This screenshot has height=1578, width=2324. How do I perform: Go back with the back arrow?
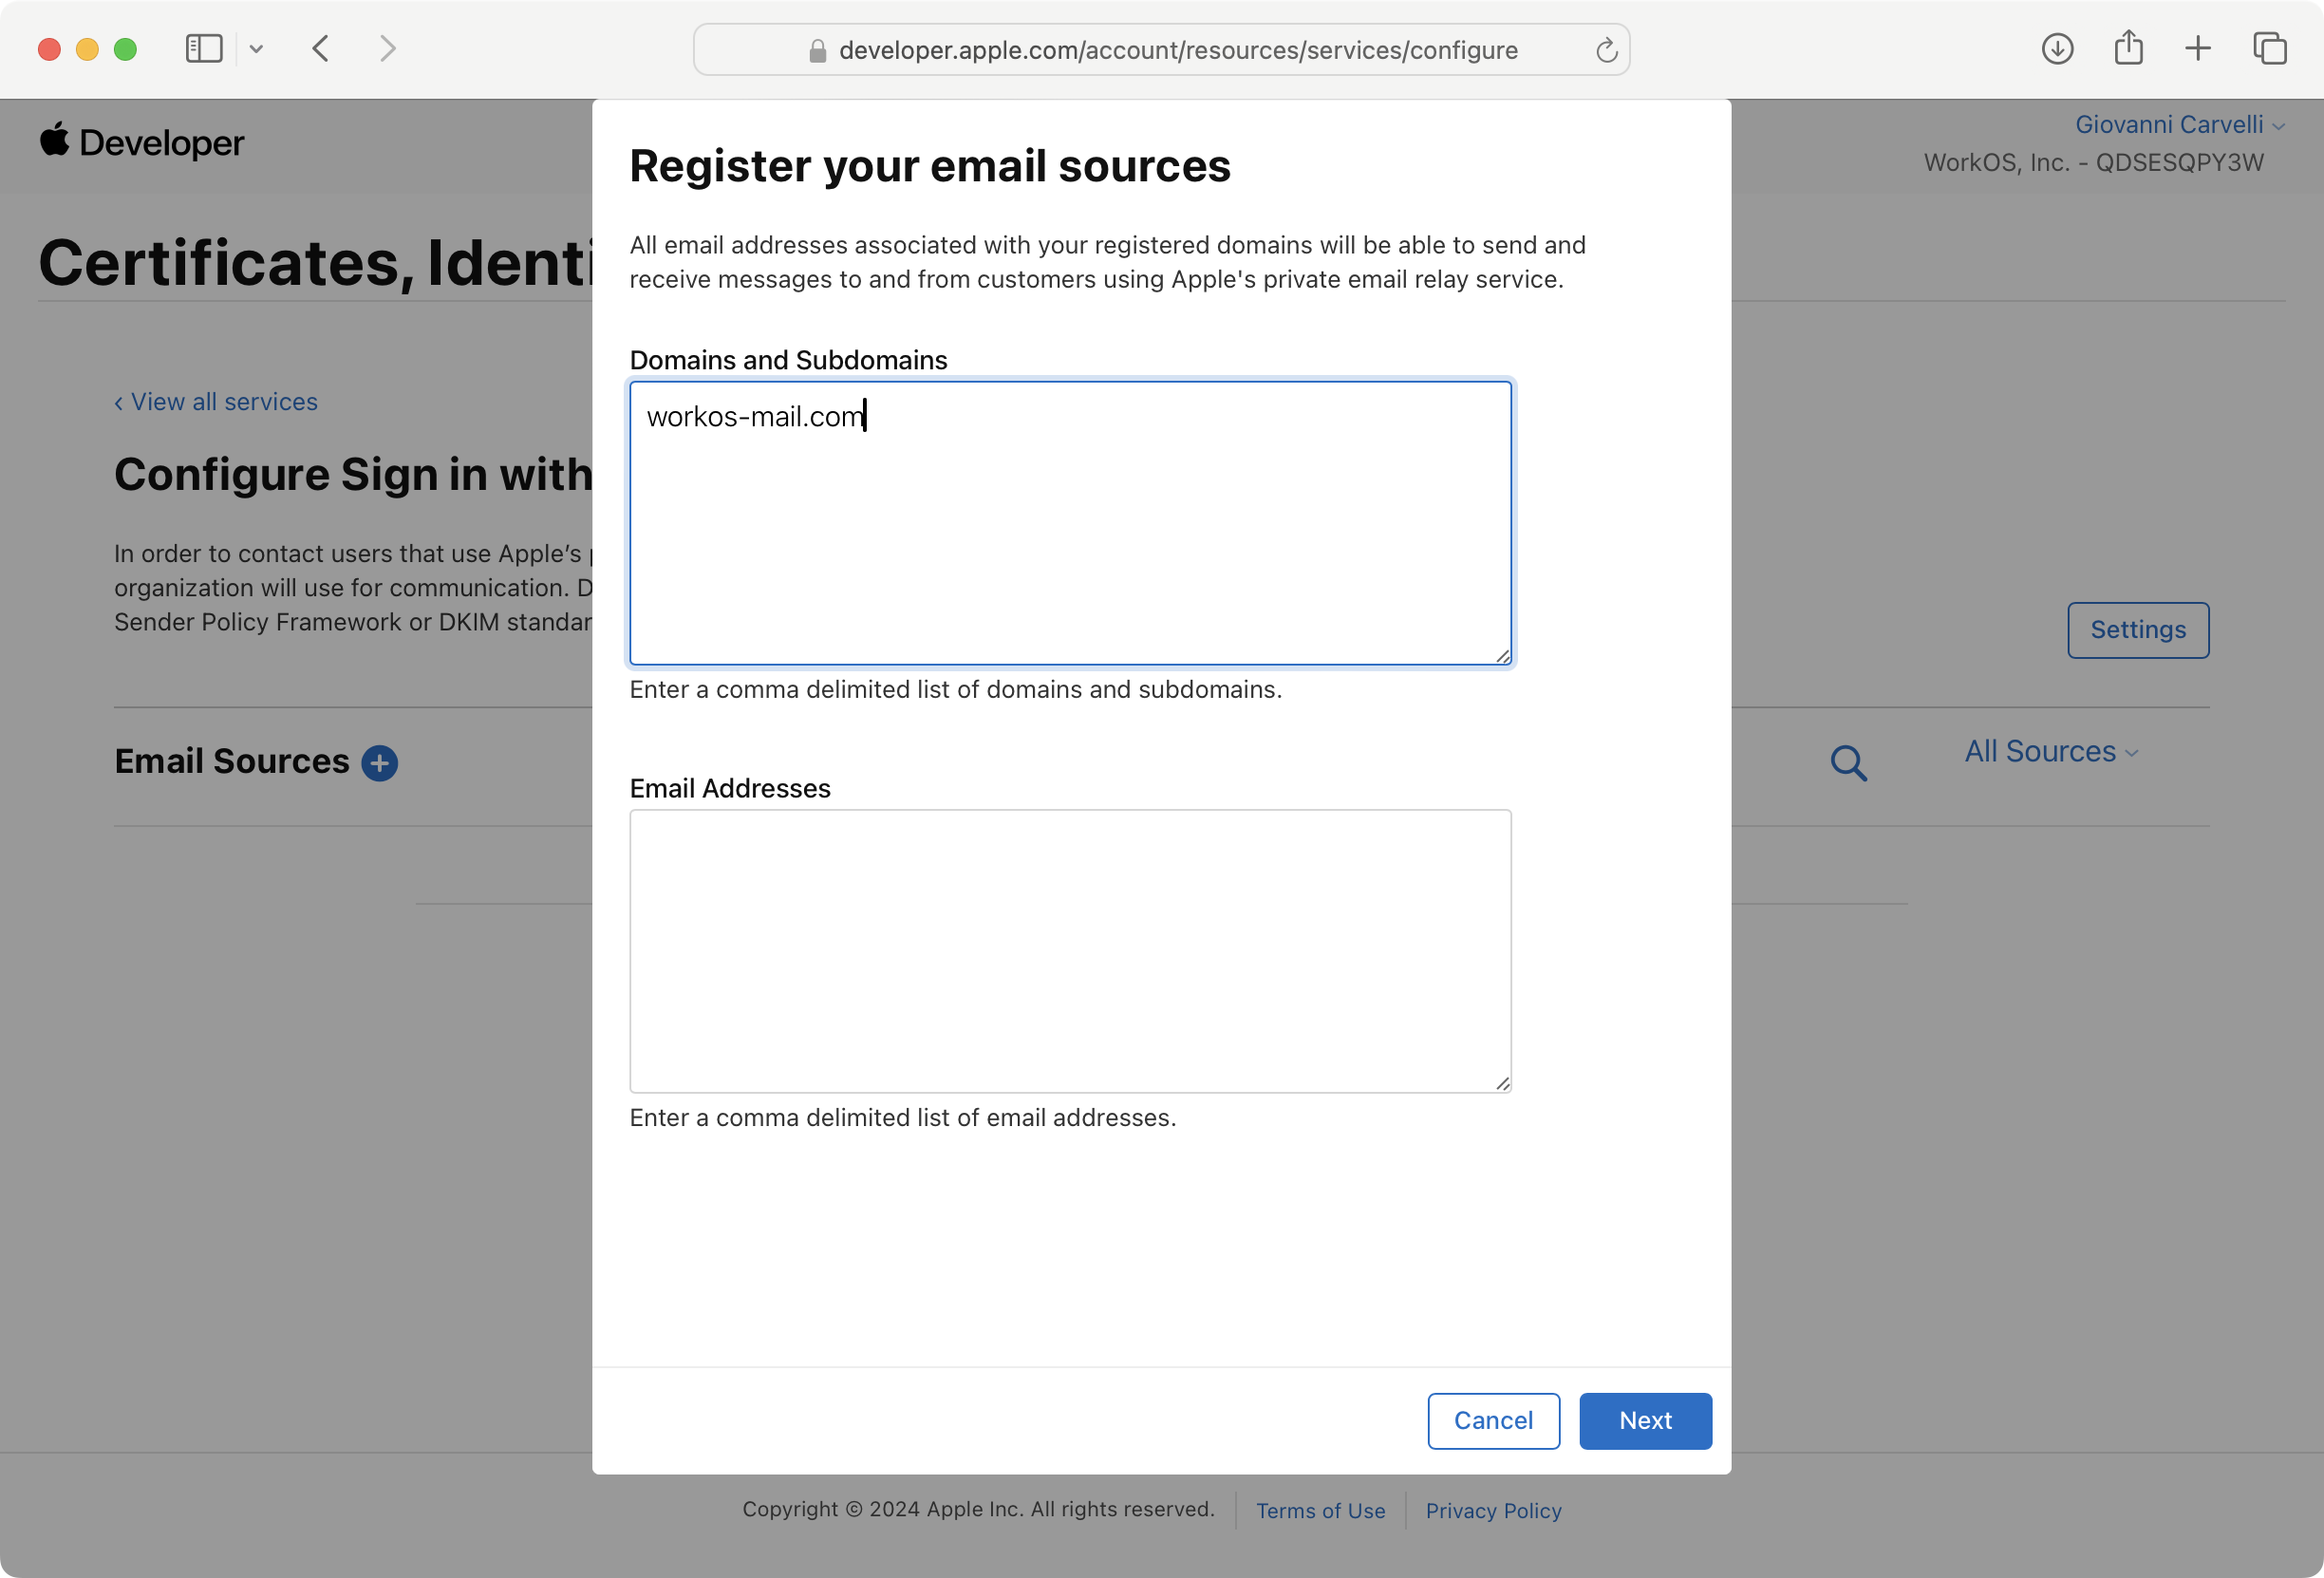[321, 49]
